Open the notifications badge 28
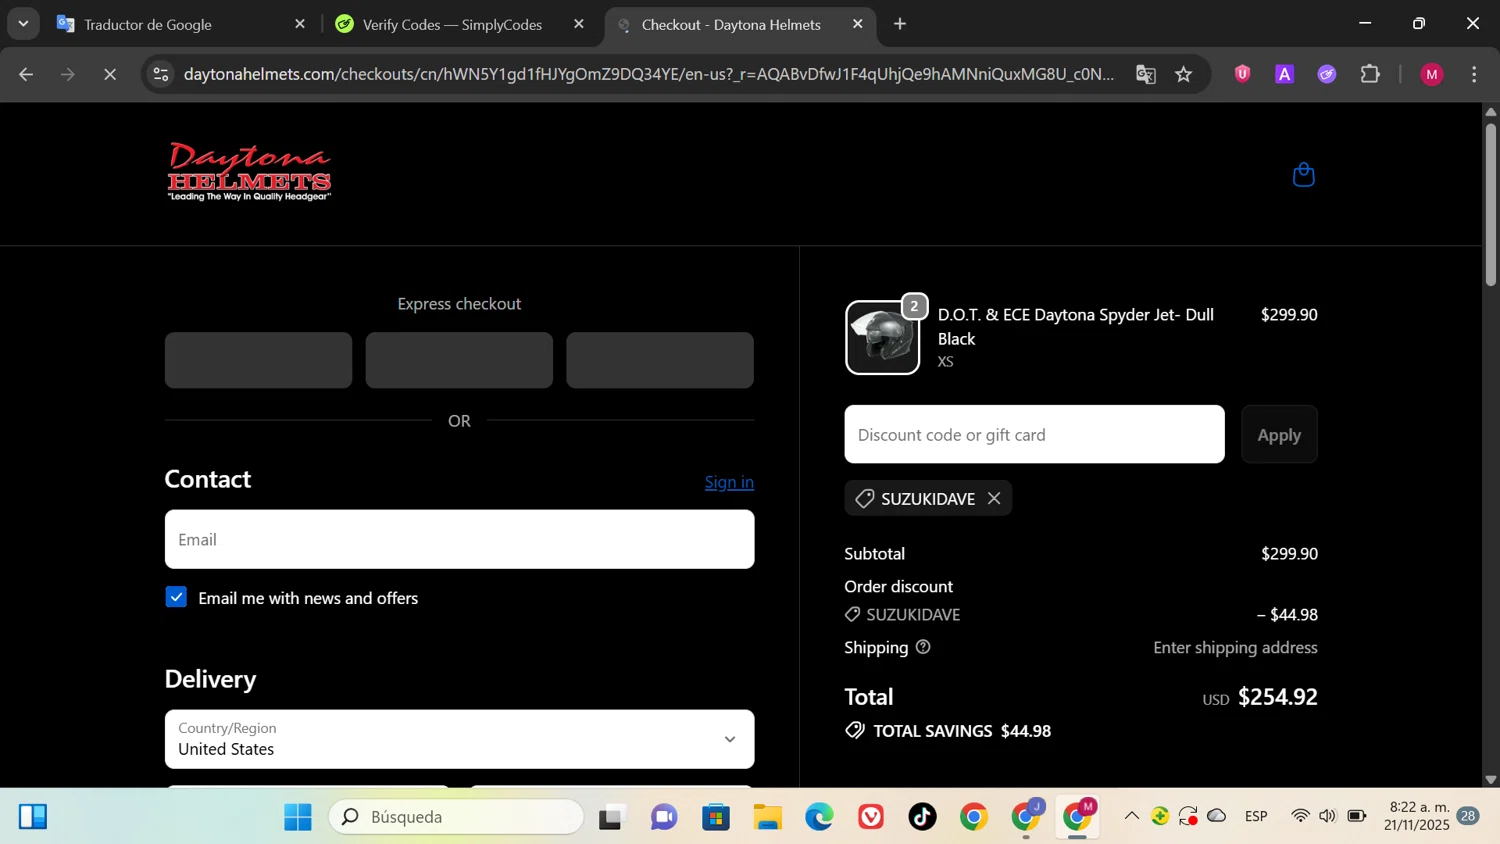 coord(1468,816)
